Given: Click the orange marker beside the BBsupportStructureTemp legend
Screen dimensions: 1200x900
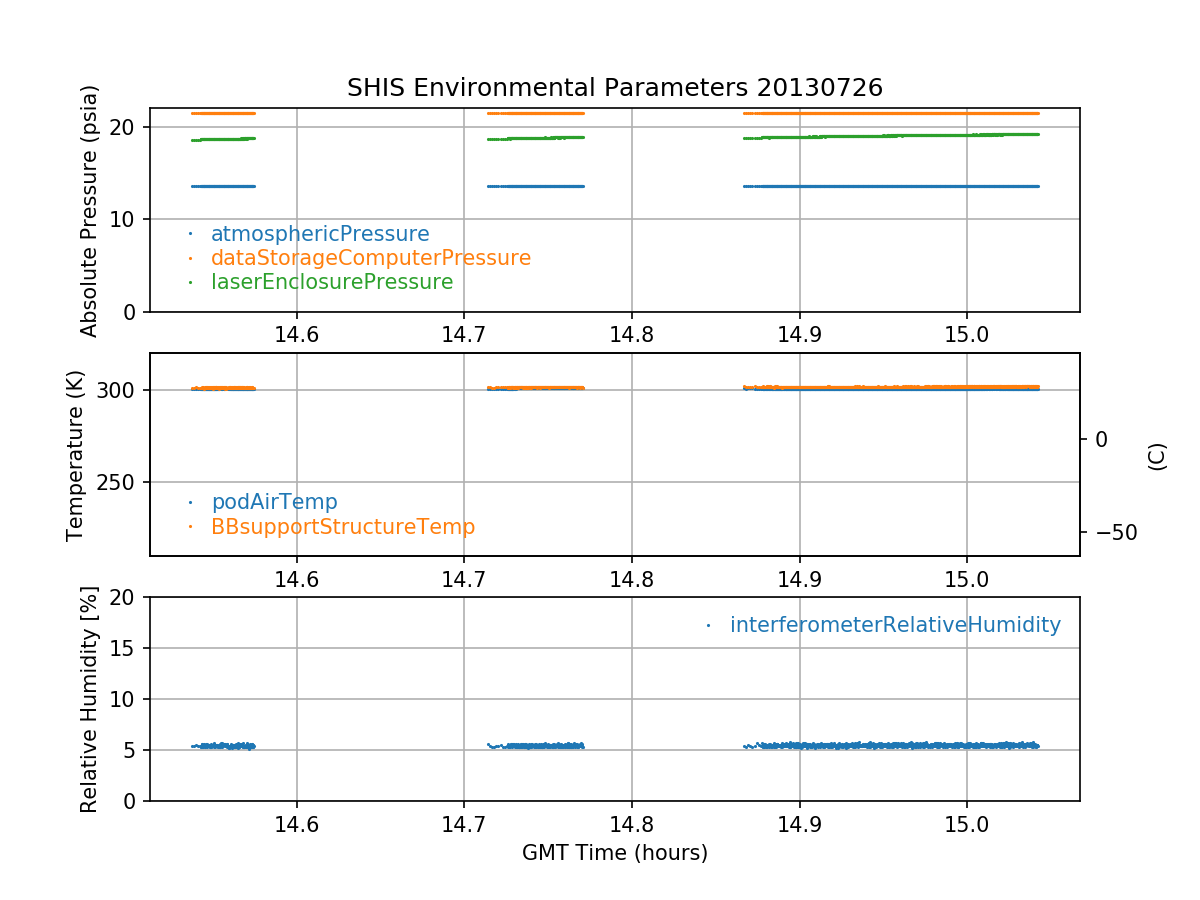Looking at the screenshot, I should [x=190, y=527].
